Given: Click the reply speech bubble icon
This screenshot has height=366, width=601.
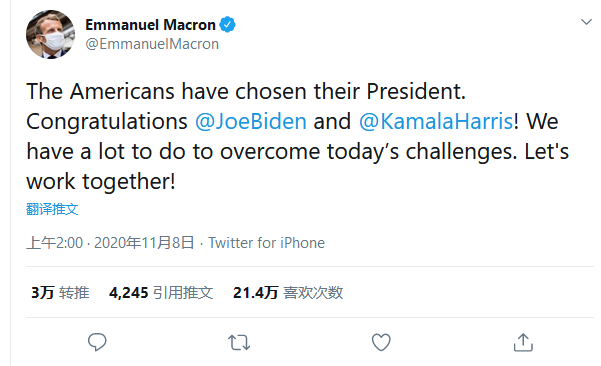Looking at the screenshot, I should click(97, 342).
